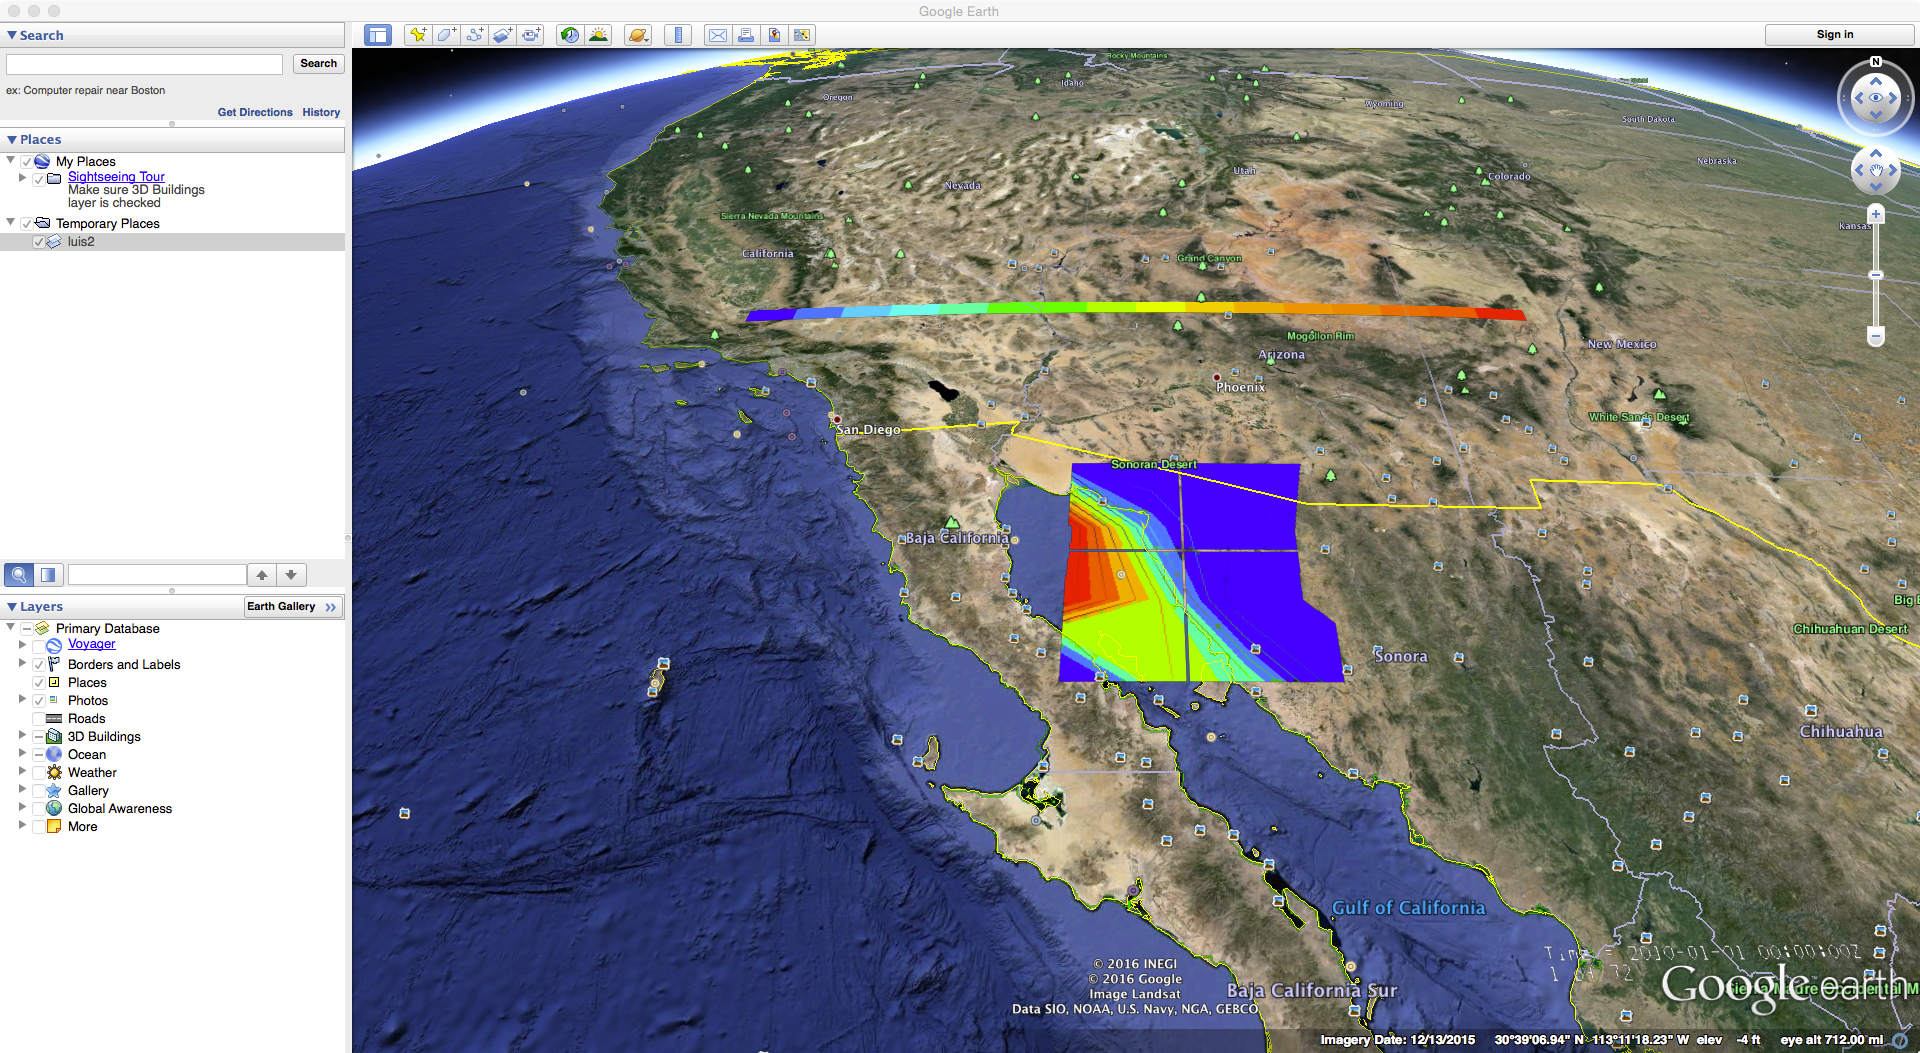Show historical imagery clock icon
The image size is (1920, 1053).
[569, 35]
